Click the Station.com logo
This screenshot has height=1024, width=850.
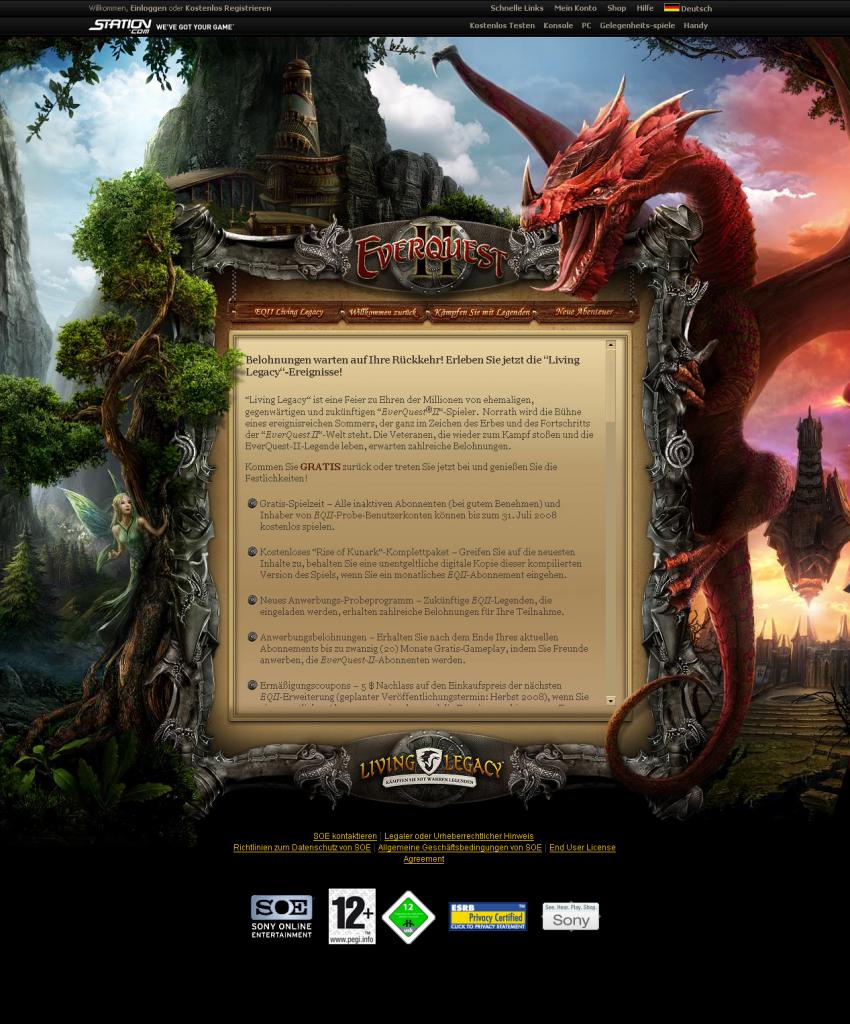coord(120,25)
